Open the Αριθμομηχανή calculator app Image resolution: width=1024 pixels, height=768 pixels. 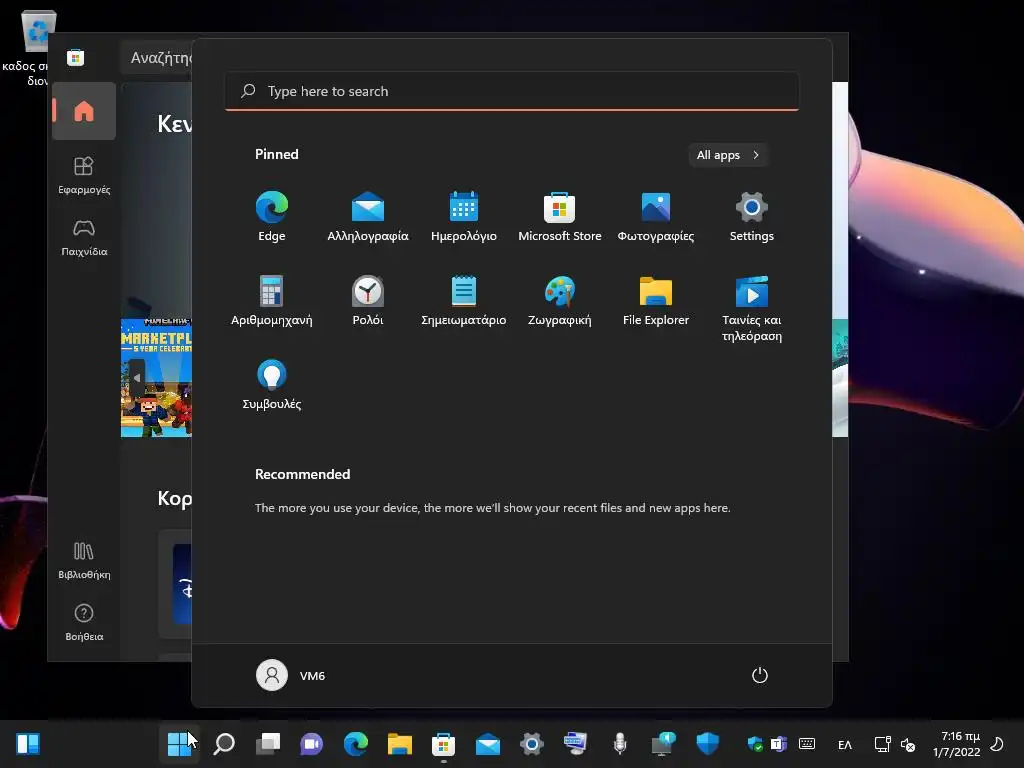pos(272,300)
